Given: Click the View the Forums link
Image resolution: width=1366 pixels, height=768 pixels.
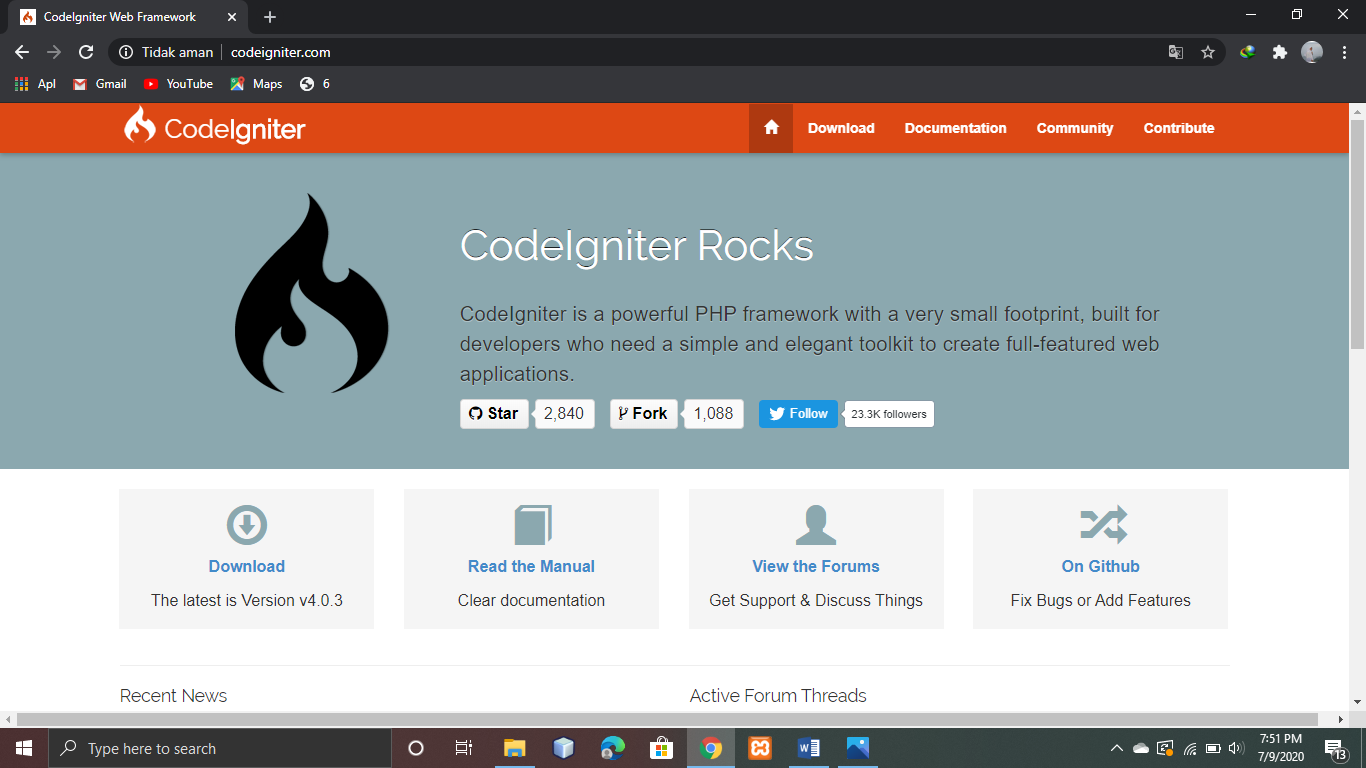Looking at the screenshot, I should pos(816,566).
